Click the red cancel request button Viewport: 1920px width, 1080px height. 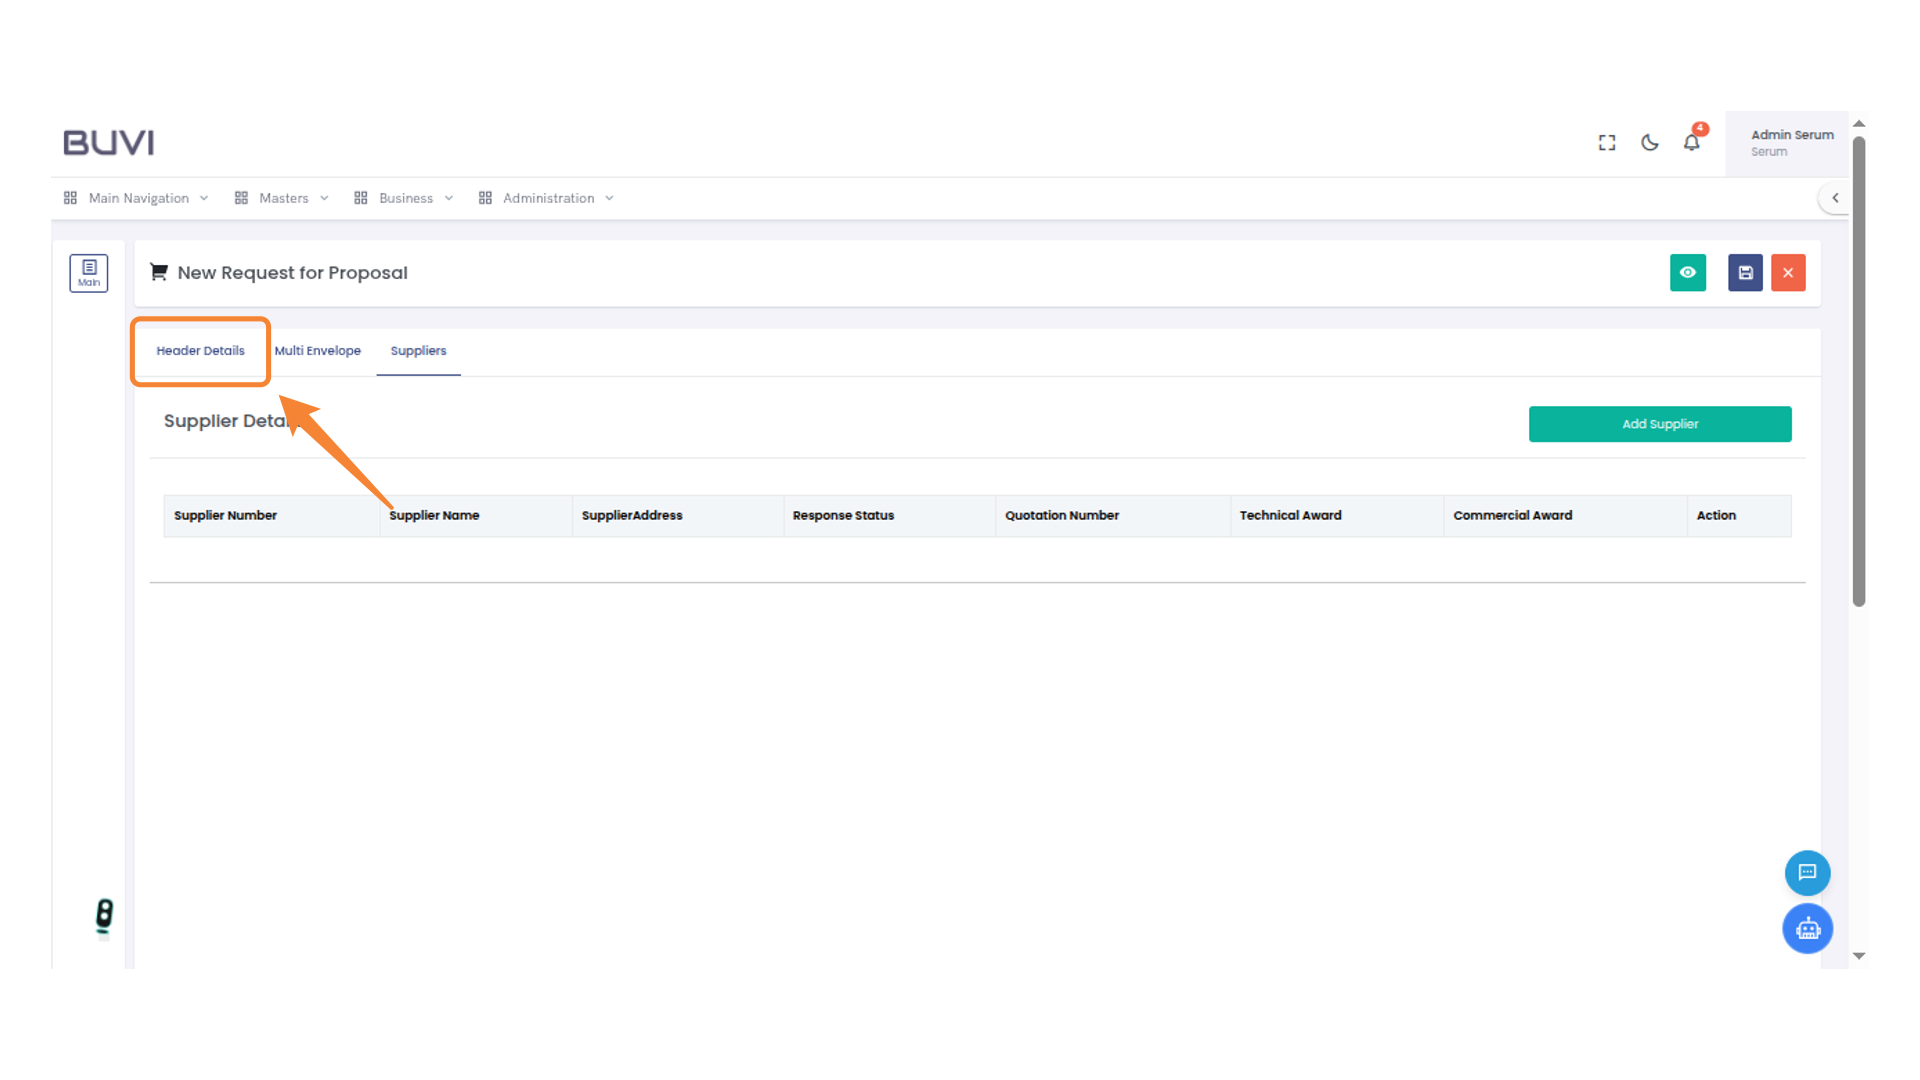[x=1788, y=272]
